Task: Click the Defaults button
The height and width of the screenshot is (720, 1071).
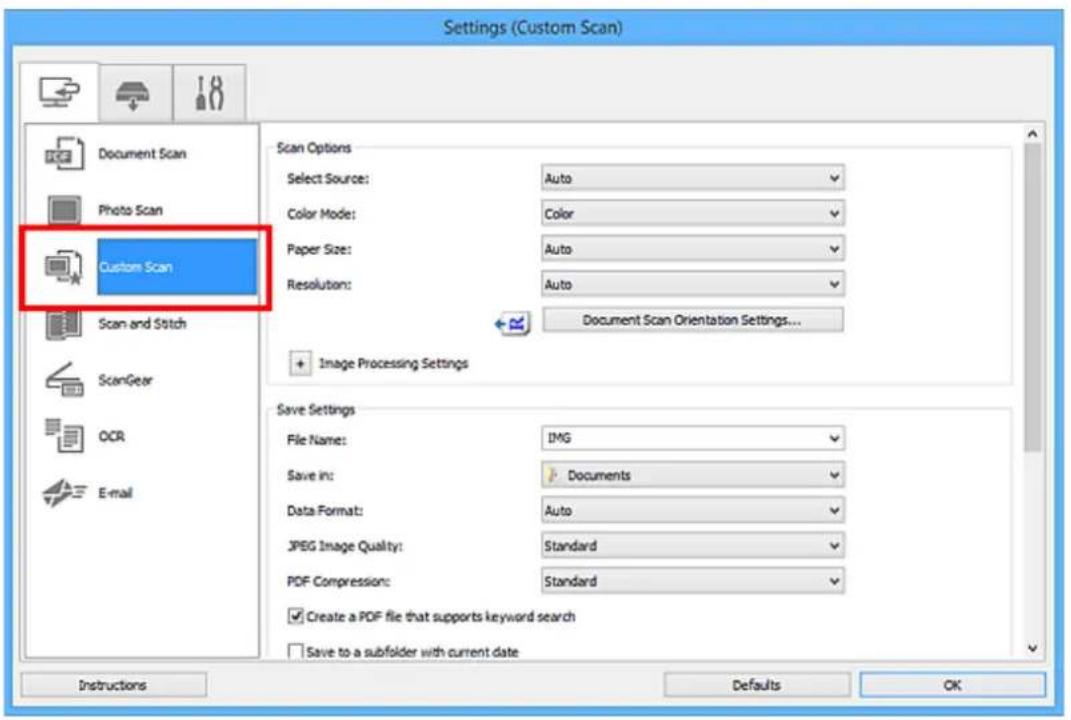Action: point(756,685)
